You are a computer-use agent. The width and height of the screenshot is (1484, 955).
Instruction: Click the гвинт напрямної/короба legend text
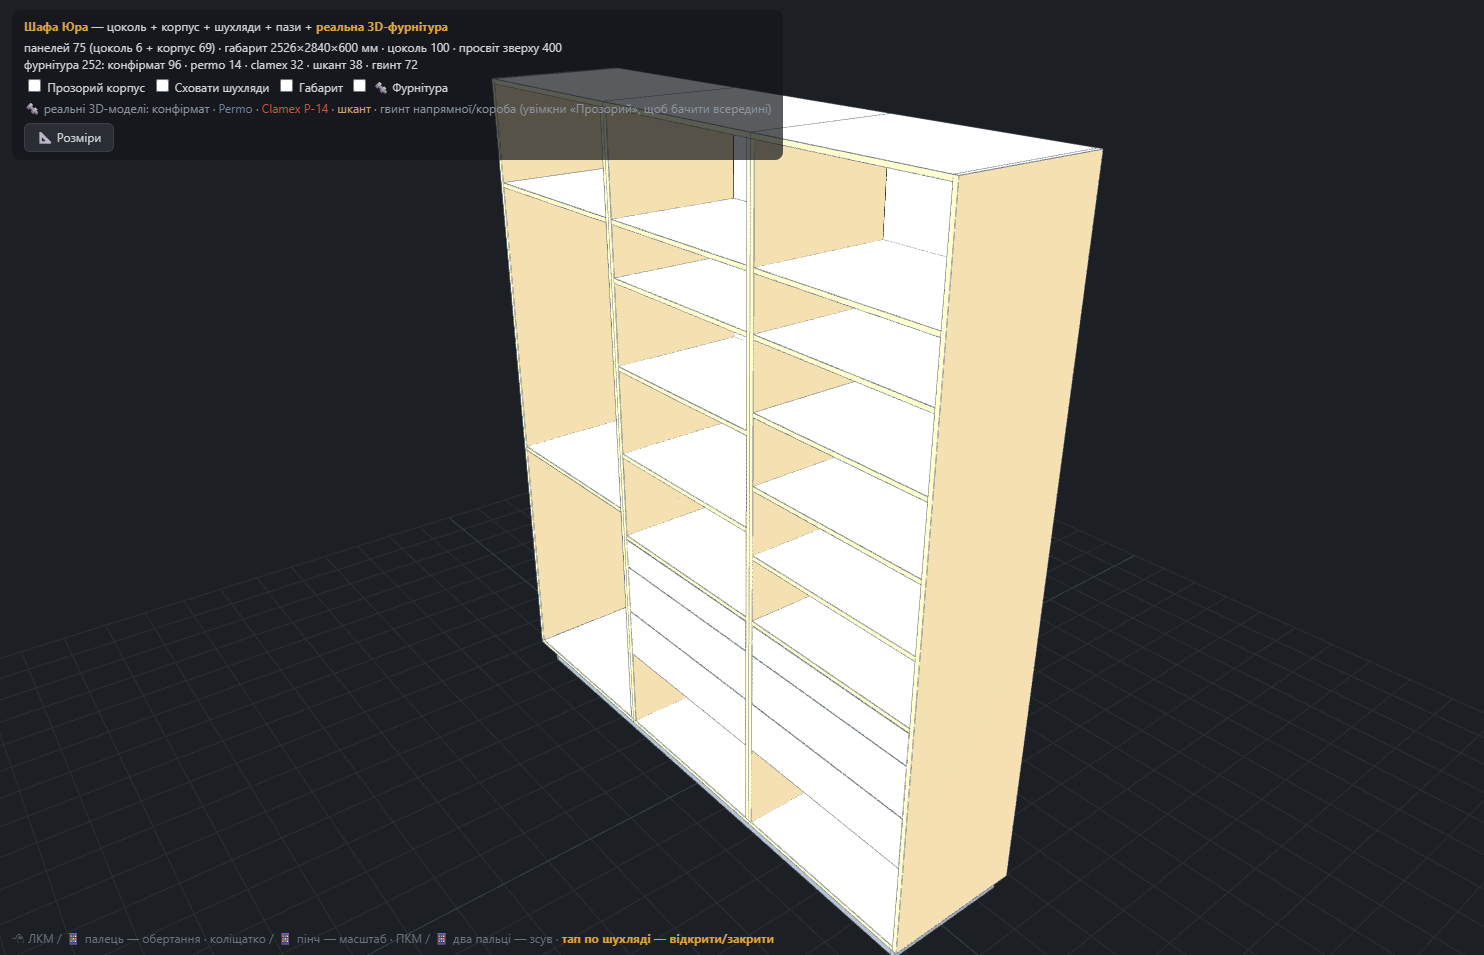pyautogui.click(x=448, y=109)
